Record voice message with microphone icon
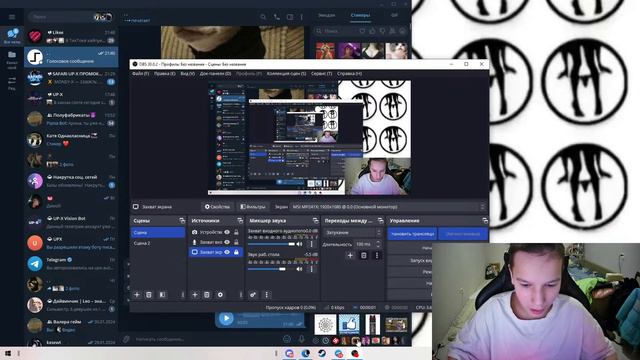The image size is (640, 360). click(302, 339)
